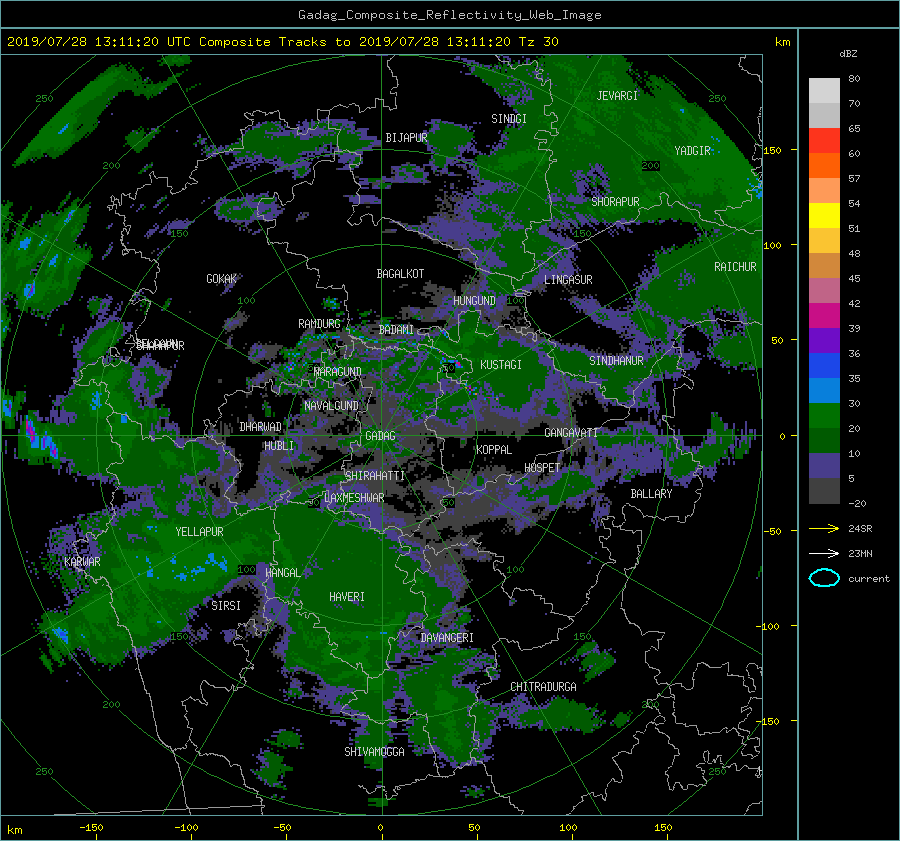Select the 80 dBZ light gray swatch
900x841 pixels.
coord(824,90)
